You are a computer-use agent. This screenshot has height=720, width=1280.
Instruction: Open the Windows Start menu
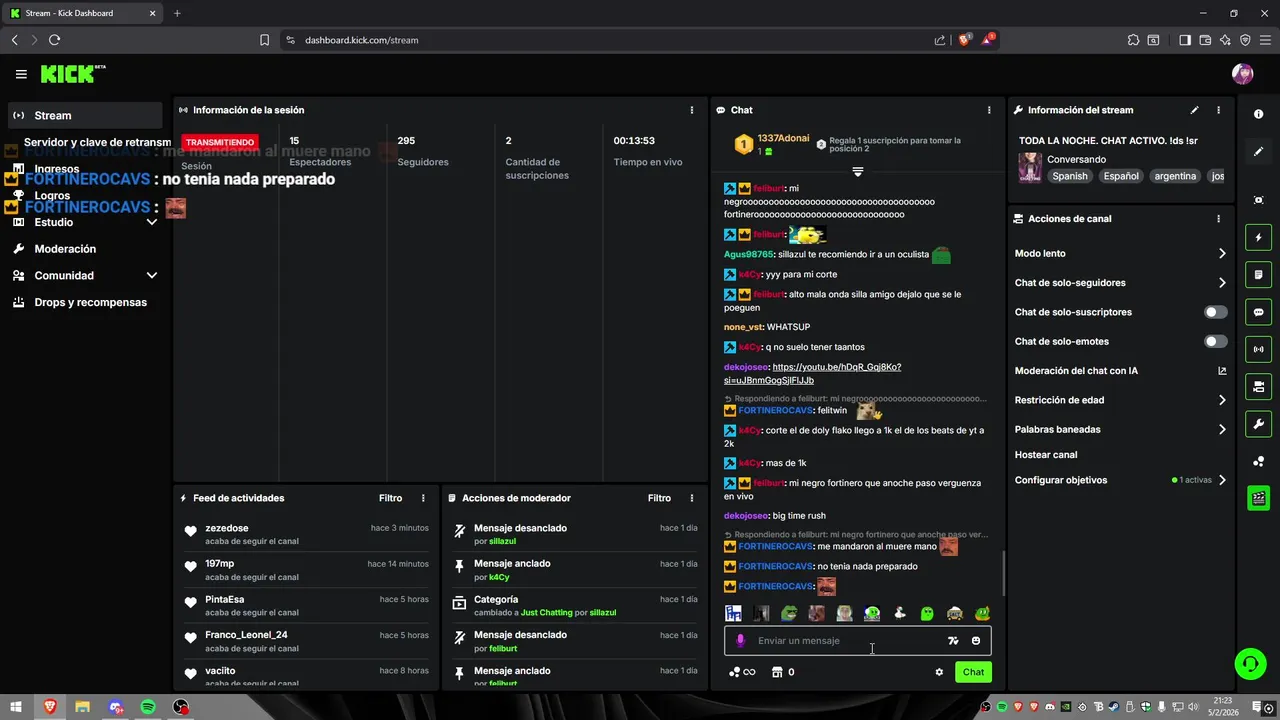(16, 707)
